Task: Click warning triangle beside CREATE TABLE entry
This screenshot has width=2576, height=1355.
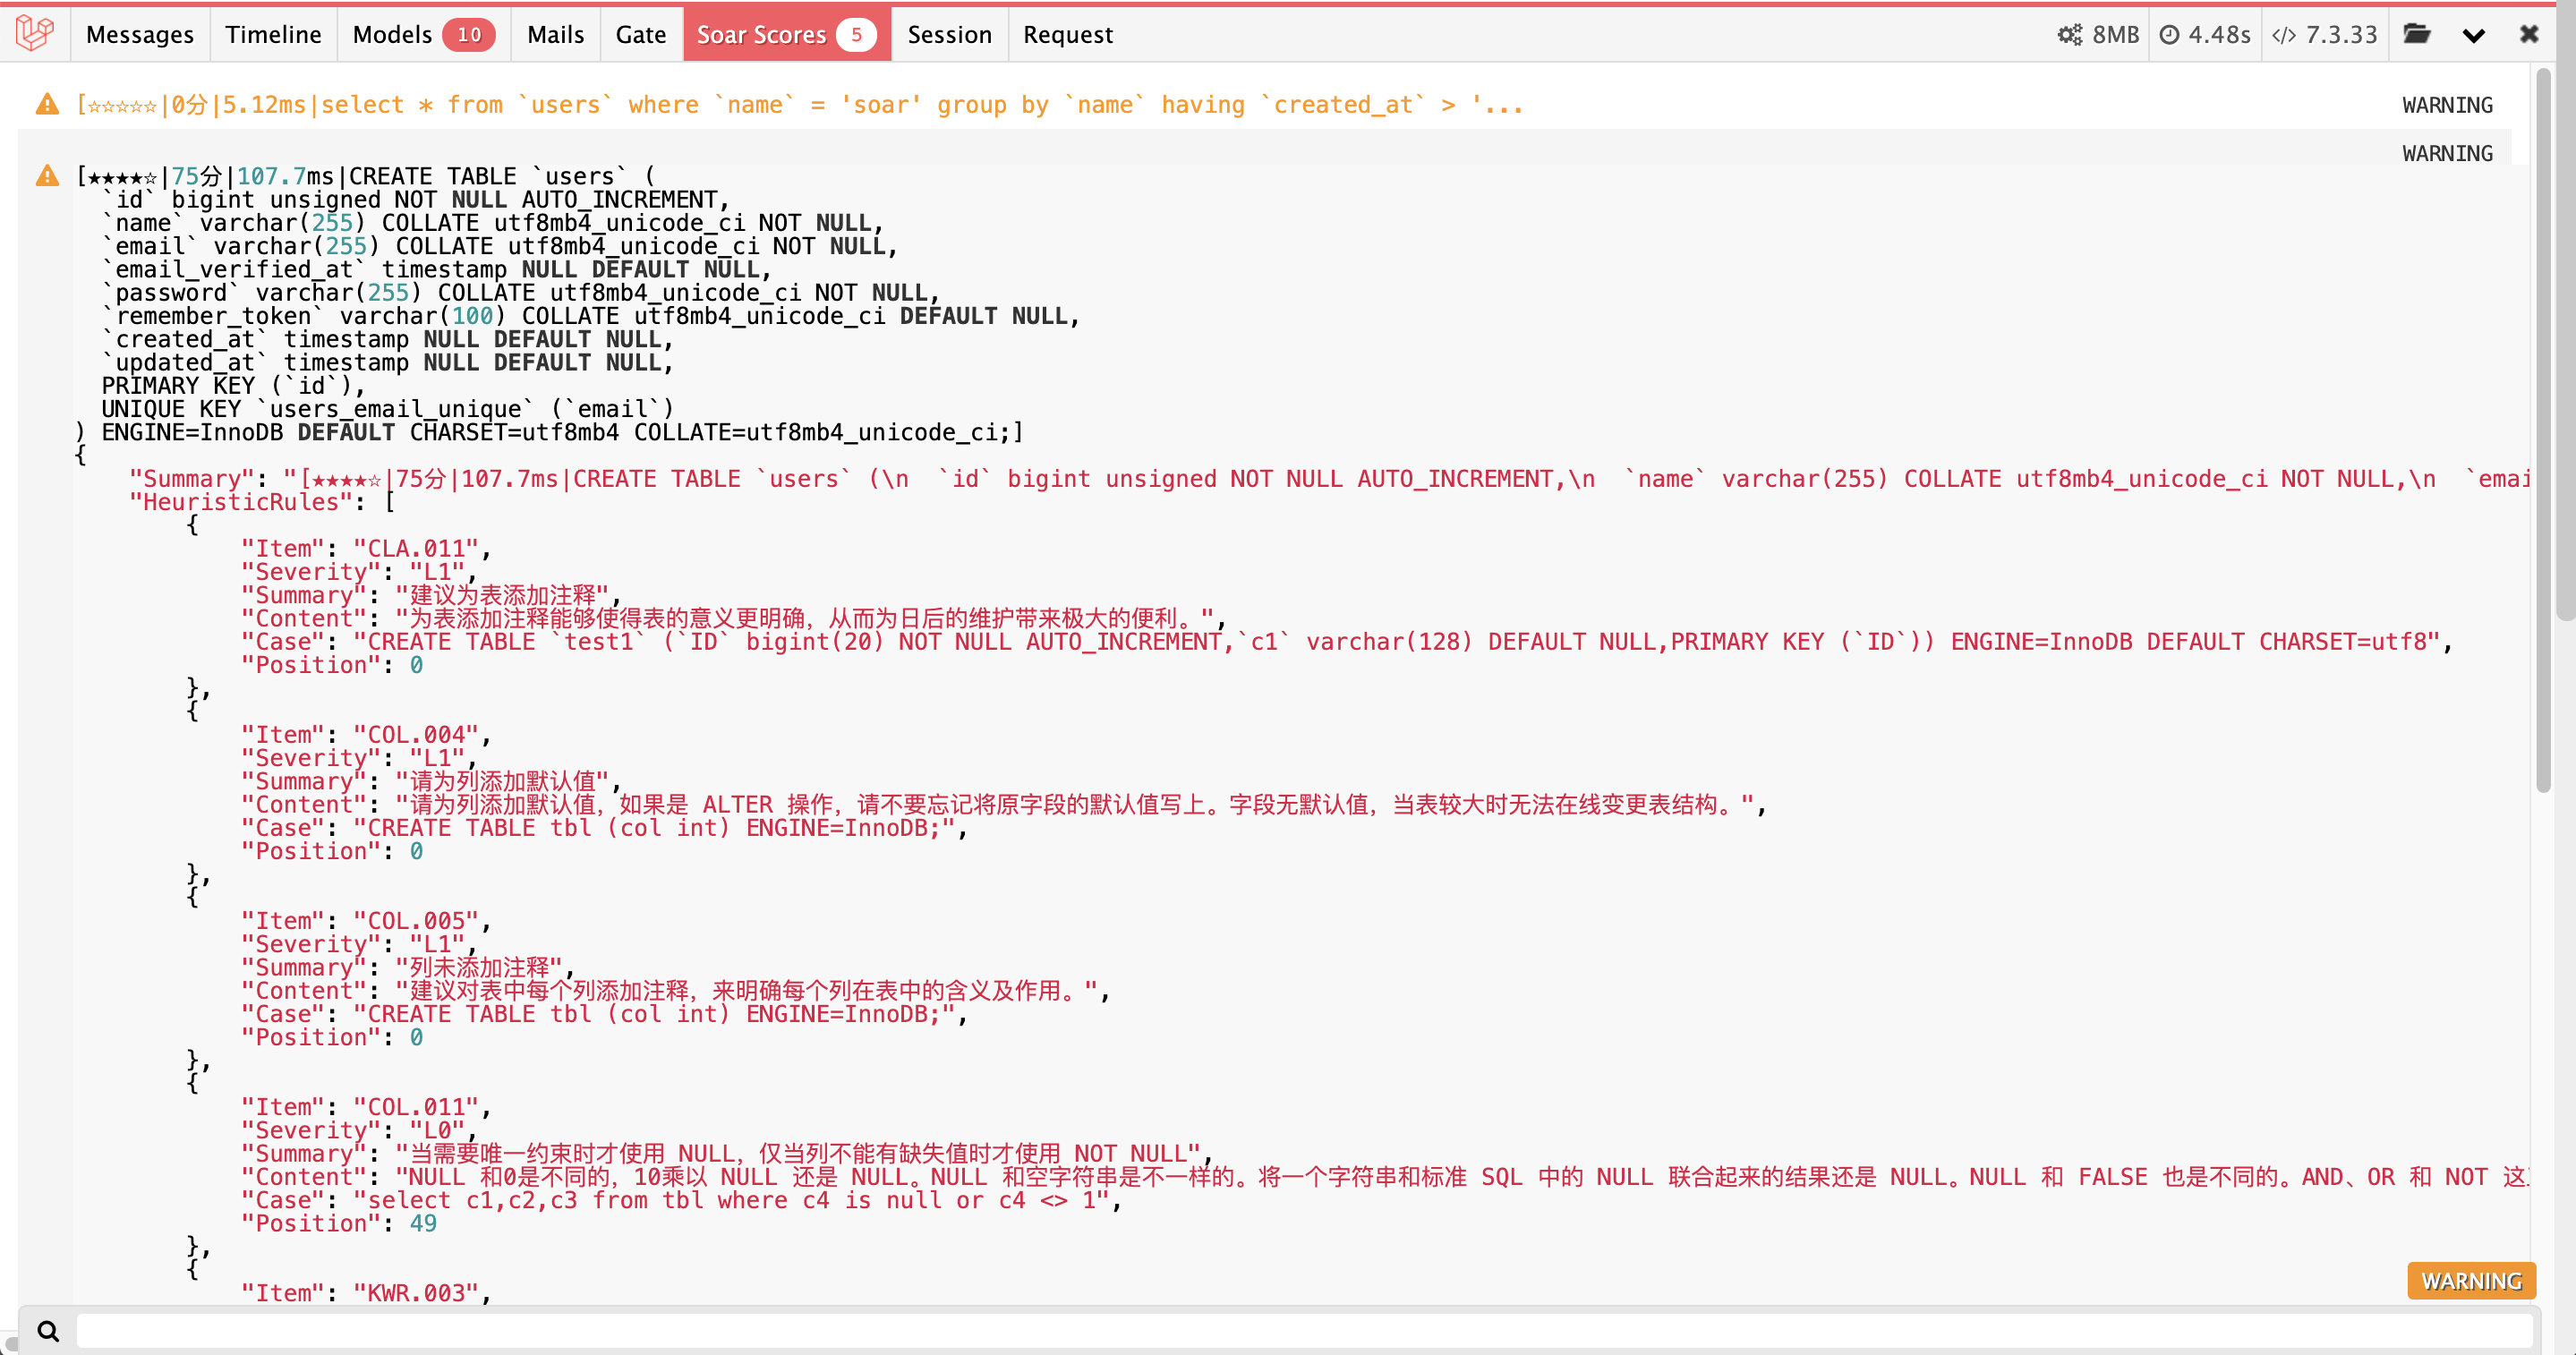Action: (x=47, y=176)
